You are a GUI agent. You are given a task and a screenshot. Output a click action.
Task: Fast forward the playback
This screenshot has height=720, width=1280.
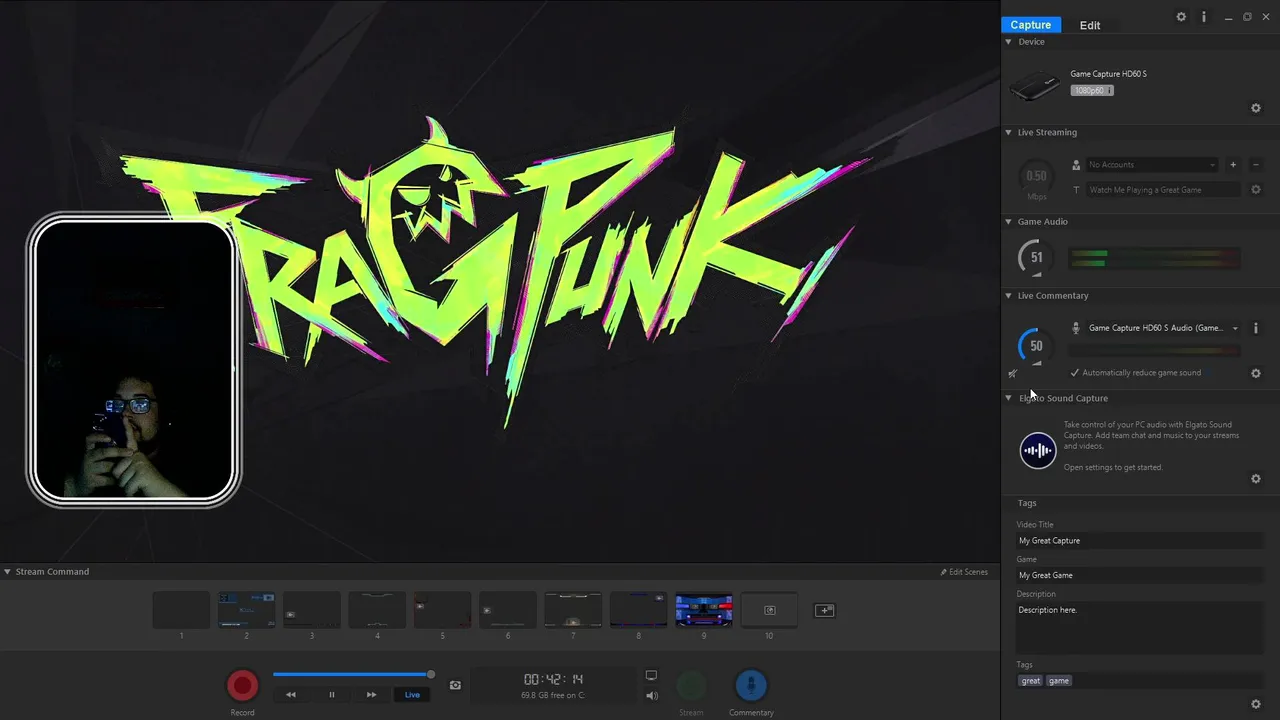pyautogui.click(x=371, y=694)
